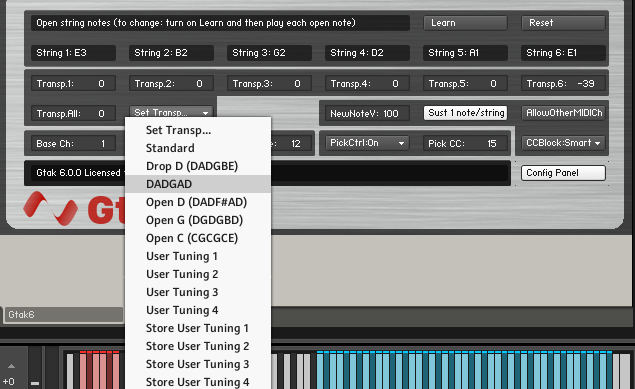Expand the CCBlock:Smart dropdown
The image size is (635, 389).
click(x=564, y=143)
